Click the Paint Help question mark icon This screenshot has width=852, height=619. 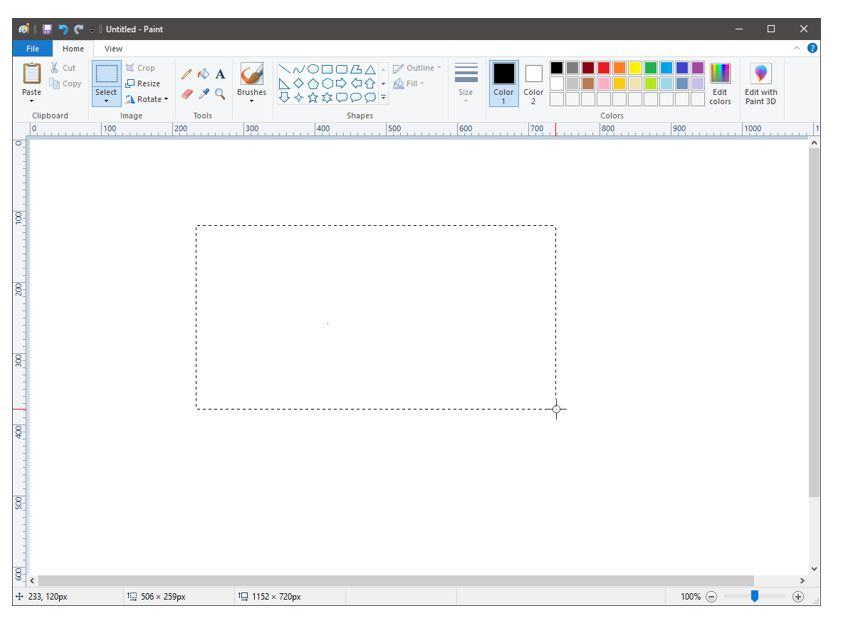[812, 48]
